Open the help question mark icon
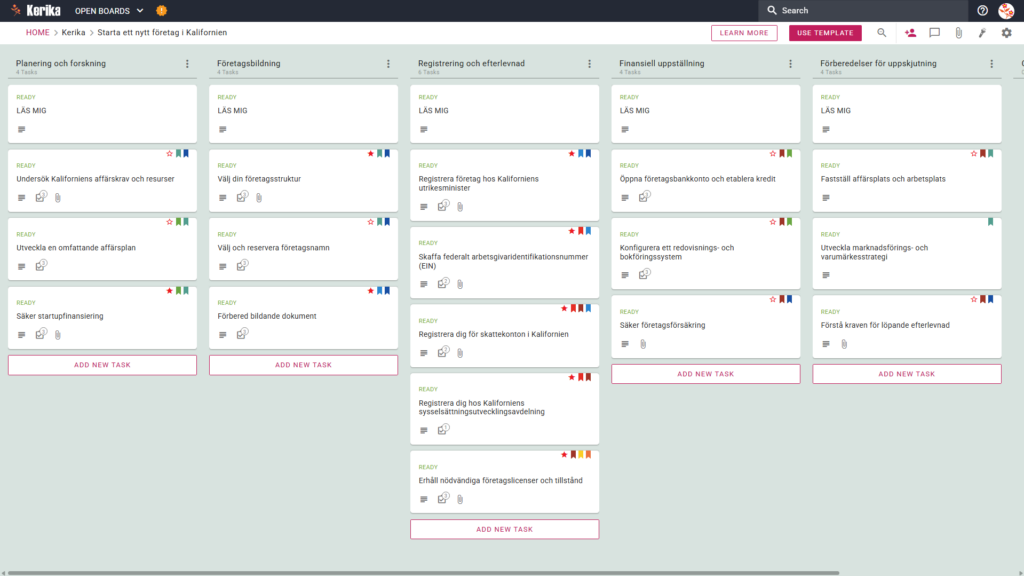The height and width of the screenshot is (576, 1024). point(982,10)
